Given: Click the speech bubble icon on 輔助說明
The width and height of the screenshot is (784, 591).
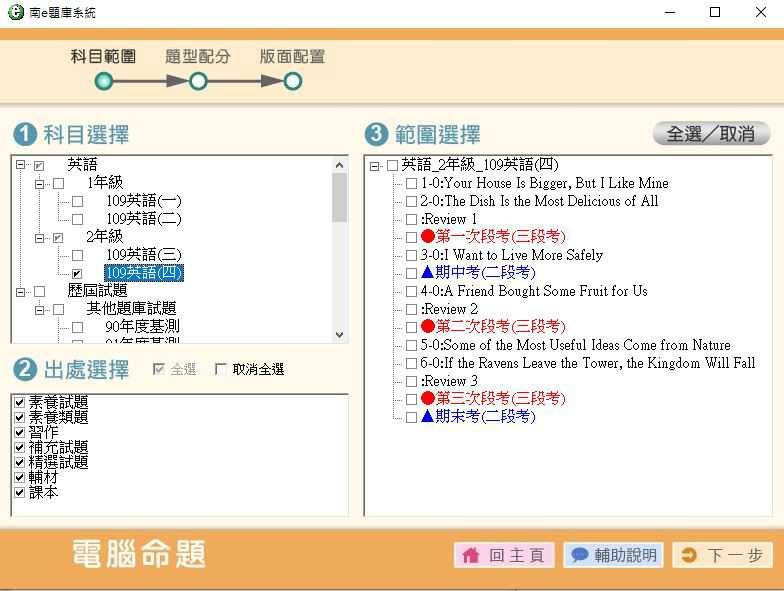Looking at the screenshot, I should (580, 555).
